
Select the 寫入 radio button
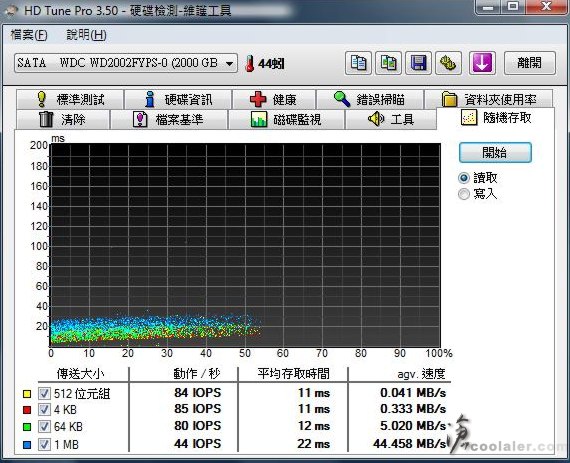click(464, 194)
